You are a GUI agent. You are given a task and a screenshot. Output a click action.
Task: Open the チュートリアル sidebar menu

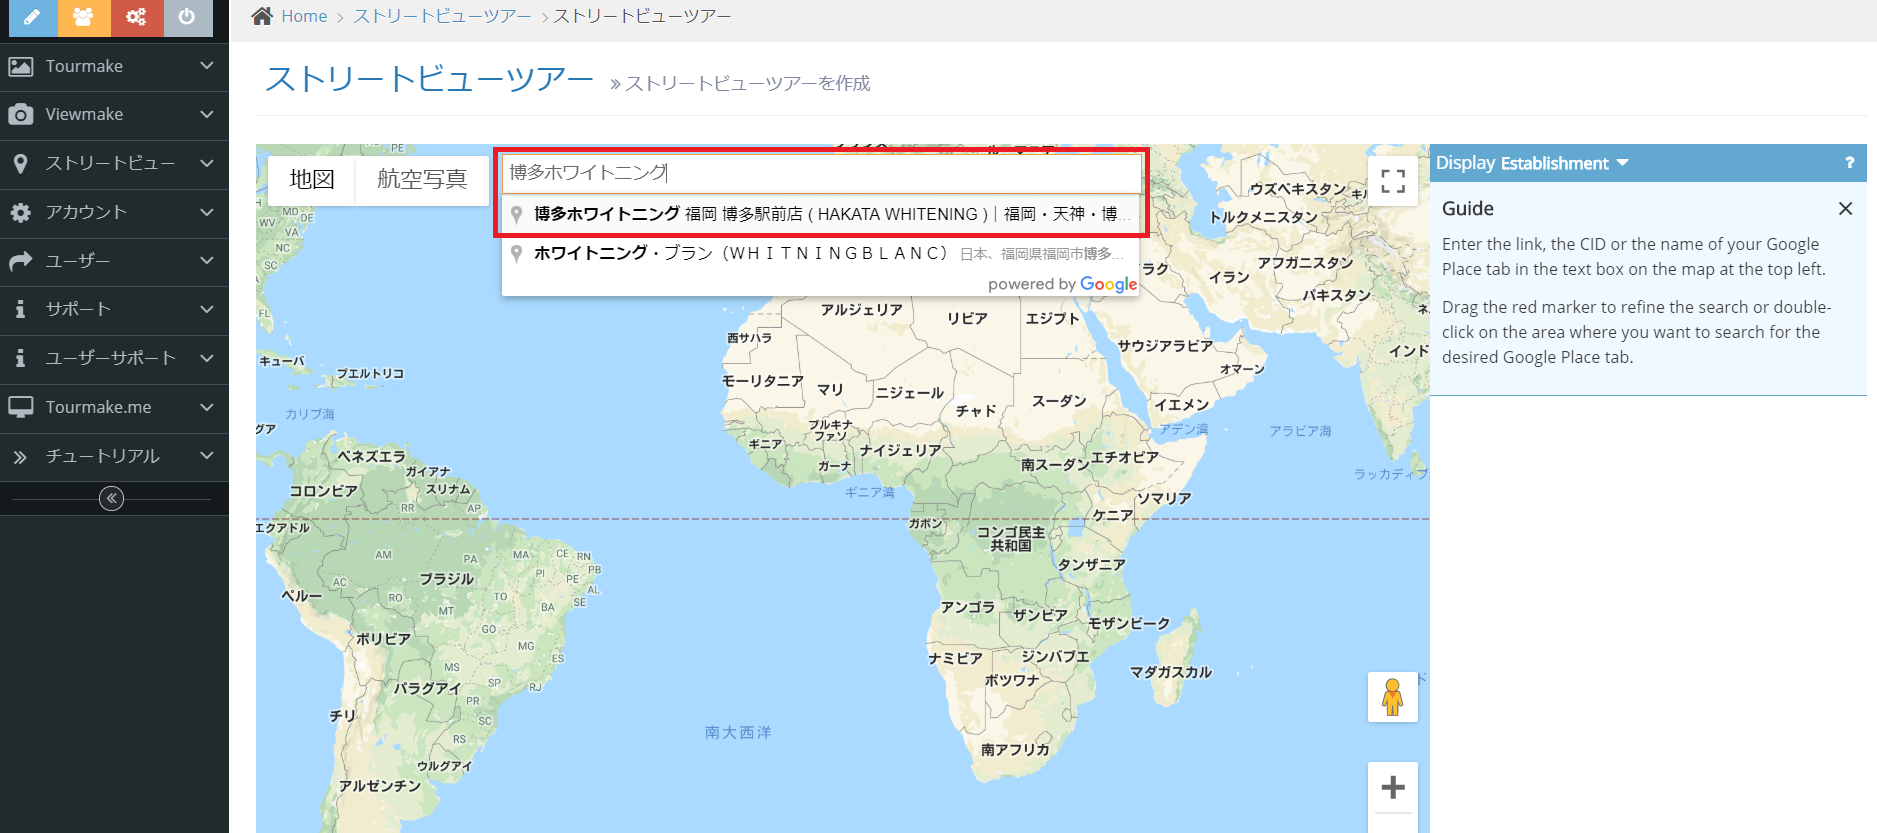pyautogui.click(x=114, y=456)
